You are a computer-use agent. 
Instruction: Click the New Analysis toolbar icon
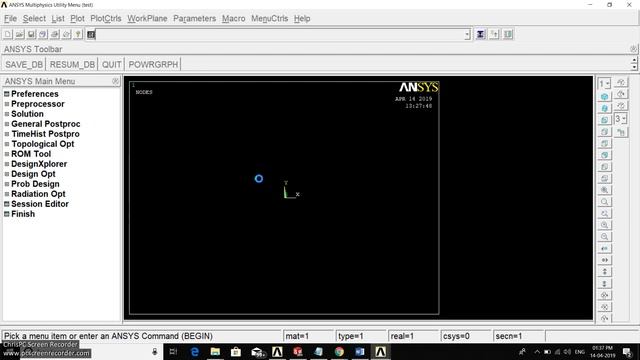(x=8, y=34)
